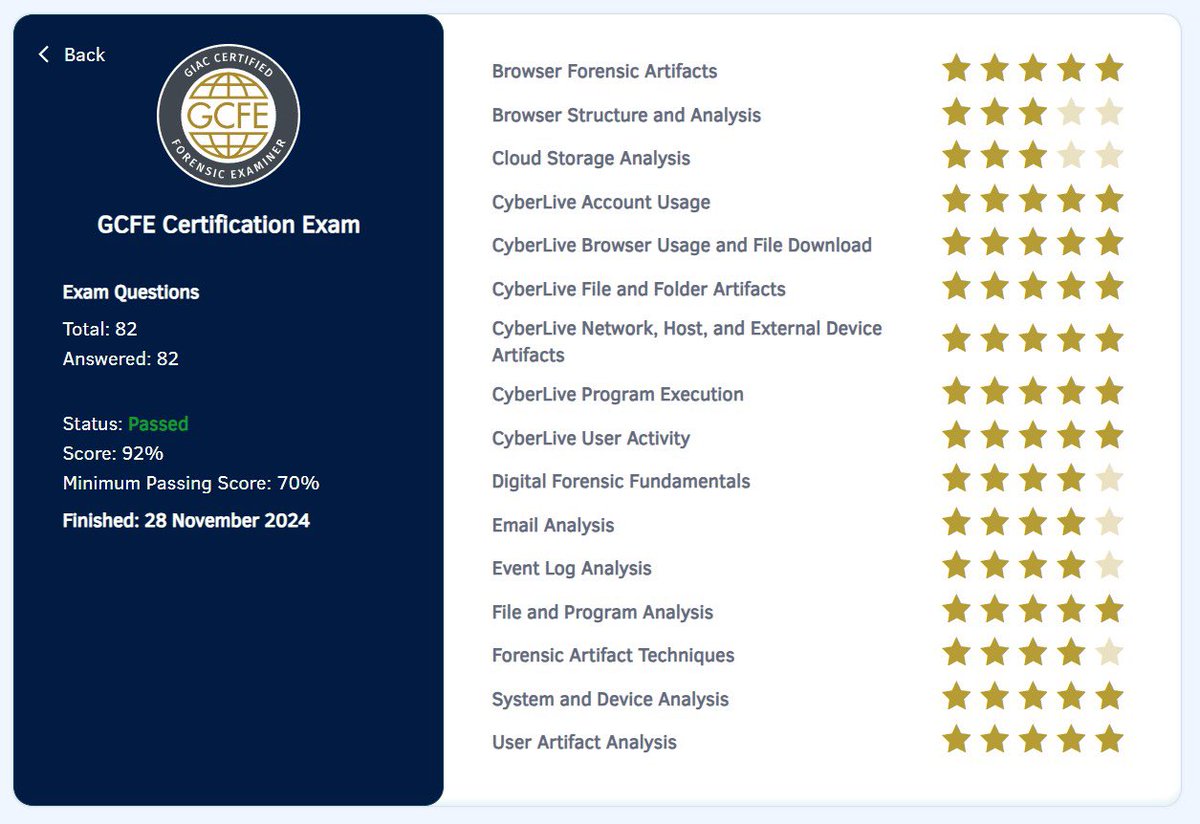Screen dimensions: 1200x824
Task: Click faded fifth star of Digital Forensic Fundamentals
Action: click(1109, 478)
